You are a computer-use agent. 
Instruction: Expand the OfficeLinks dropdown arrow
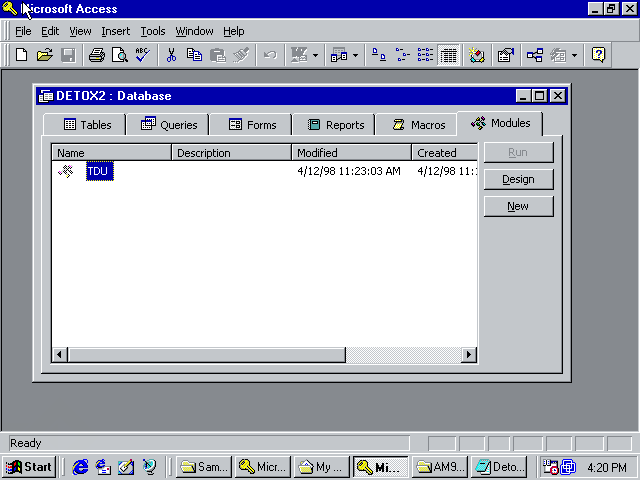click(316, 55)
